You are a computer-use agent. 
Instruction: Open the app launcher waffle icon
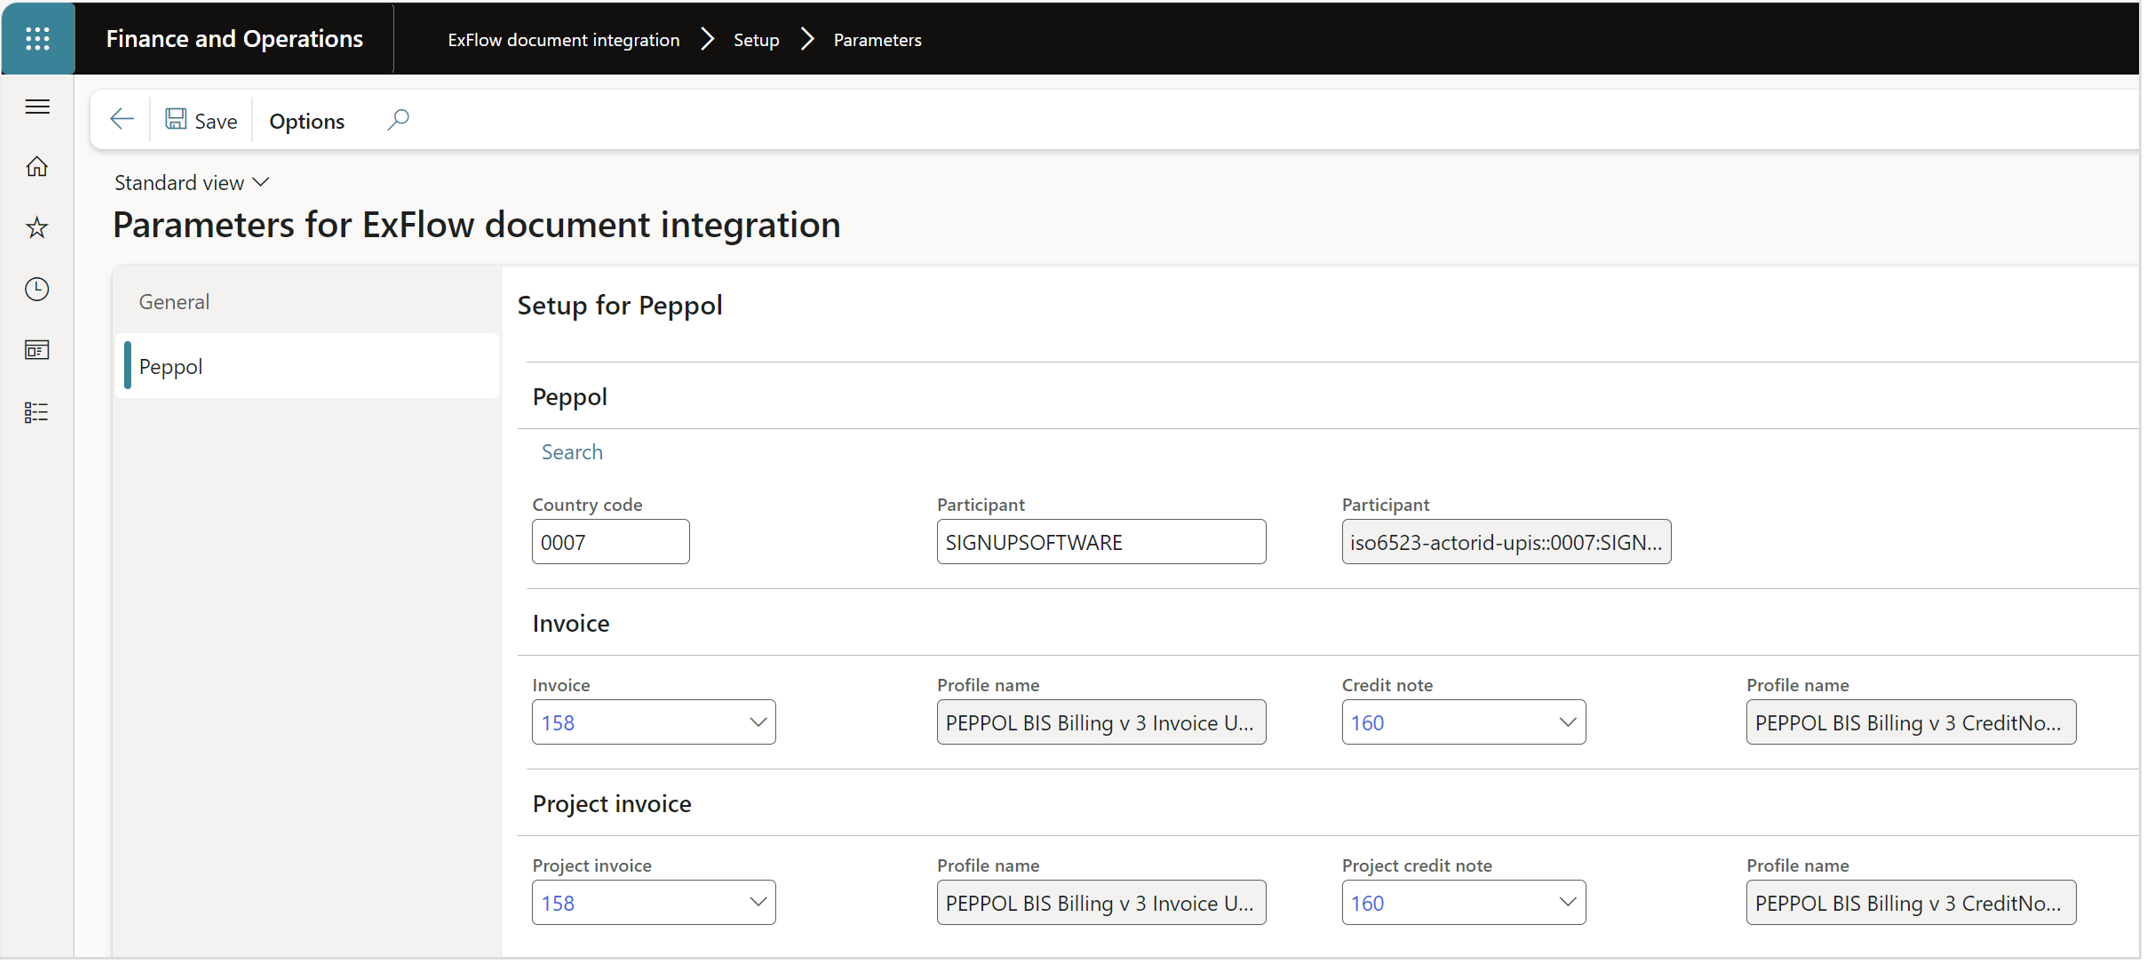pyautogui.click(x=38, y=38)
